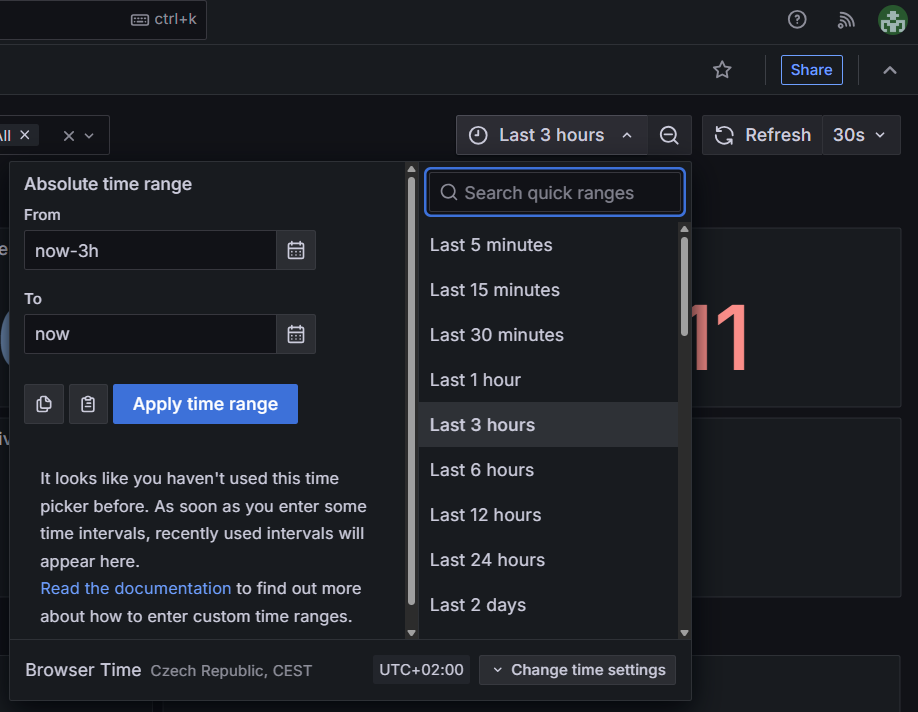918x712 pixels.
Task: Open the user profile avatar
Action: pos(891,19)
